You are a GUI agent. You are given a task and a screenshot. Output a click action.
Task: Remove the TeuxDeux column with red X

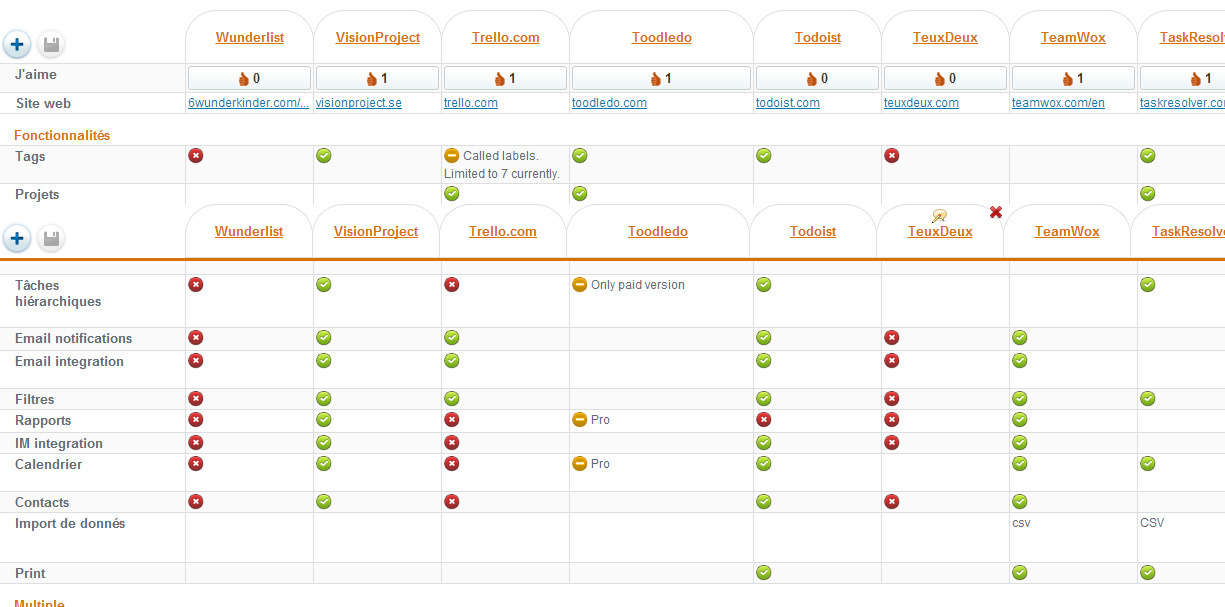coord(995,212)
